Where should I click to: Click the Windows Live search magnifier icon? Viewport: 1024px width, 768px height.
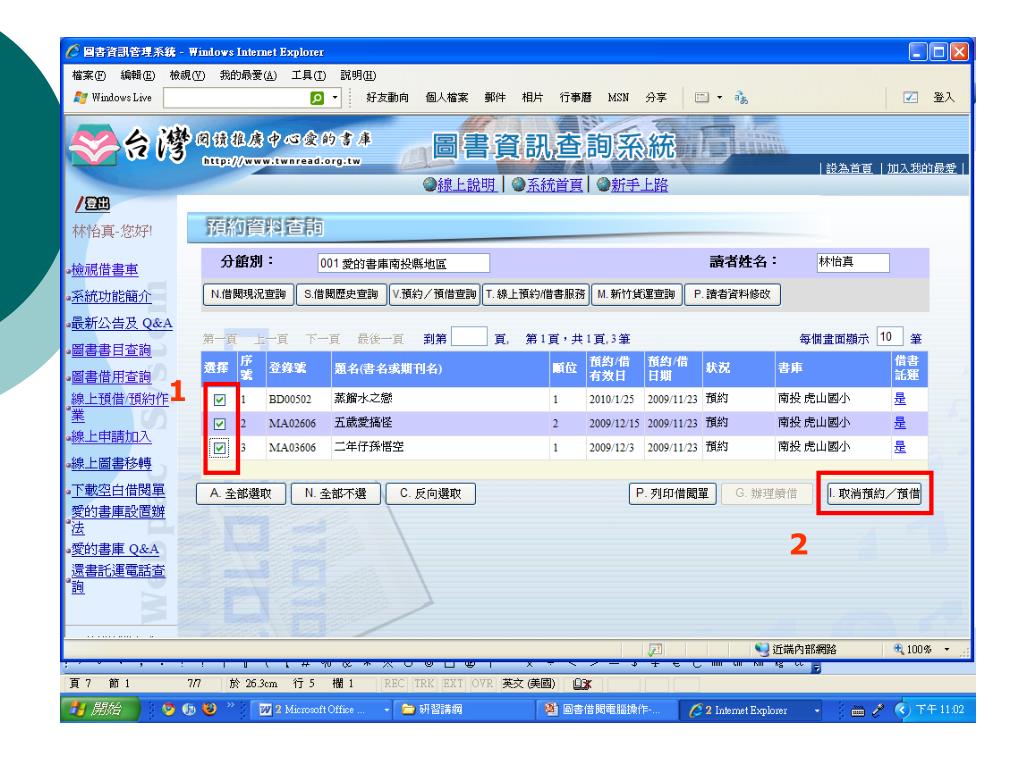[x=317, y=98]
